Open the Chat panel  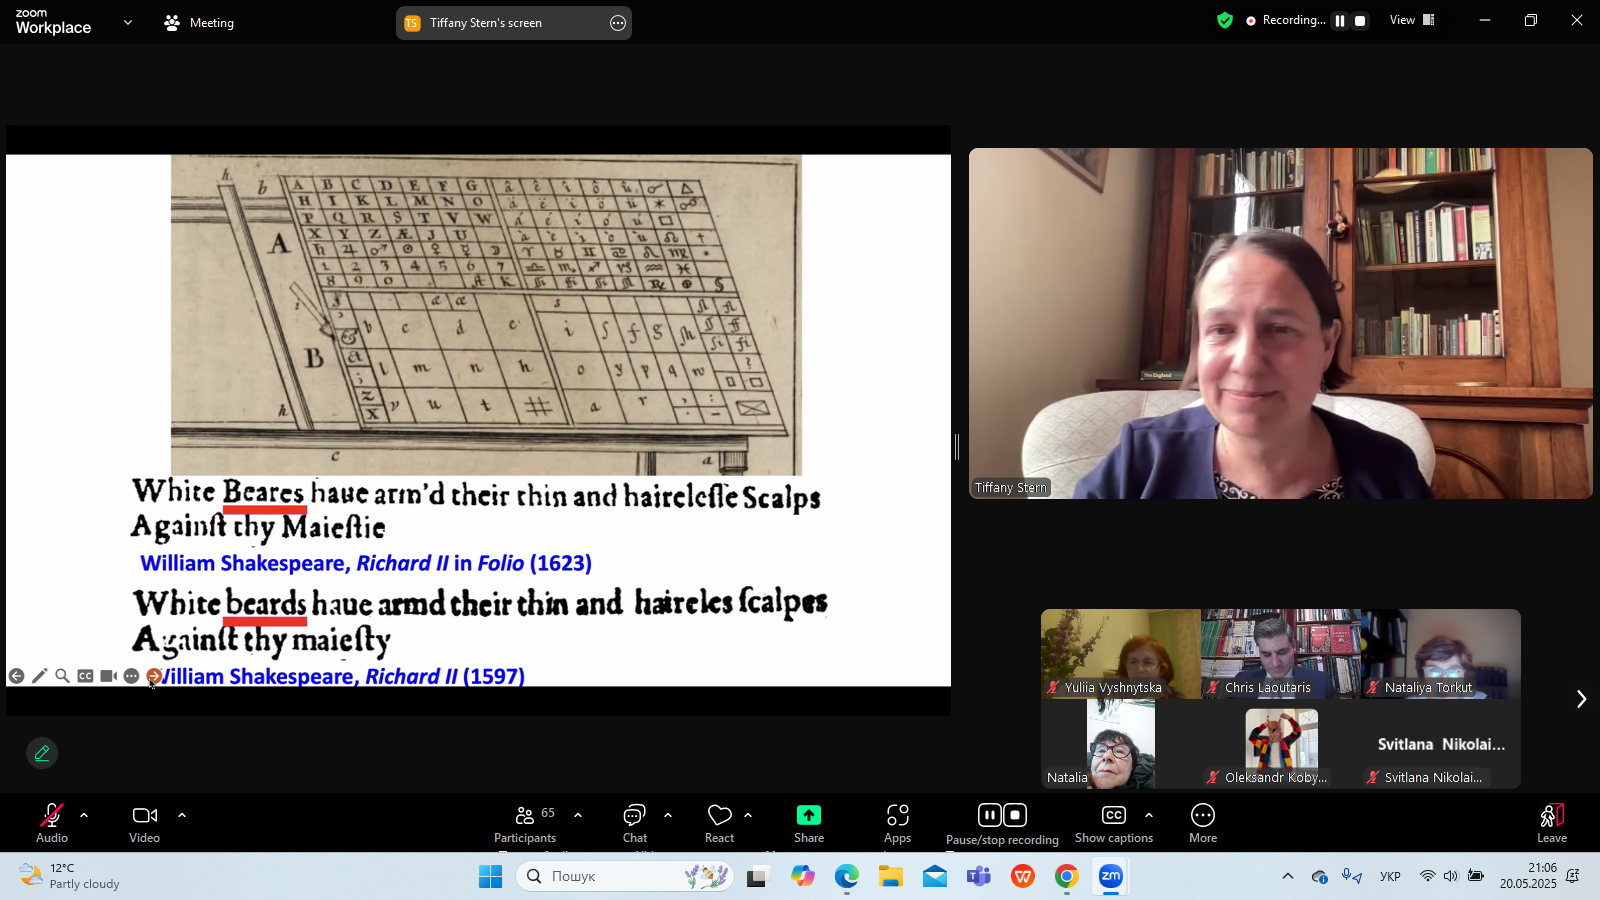635,823
